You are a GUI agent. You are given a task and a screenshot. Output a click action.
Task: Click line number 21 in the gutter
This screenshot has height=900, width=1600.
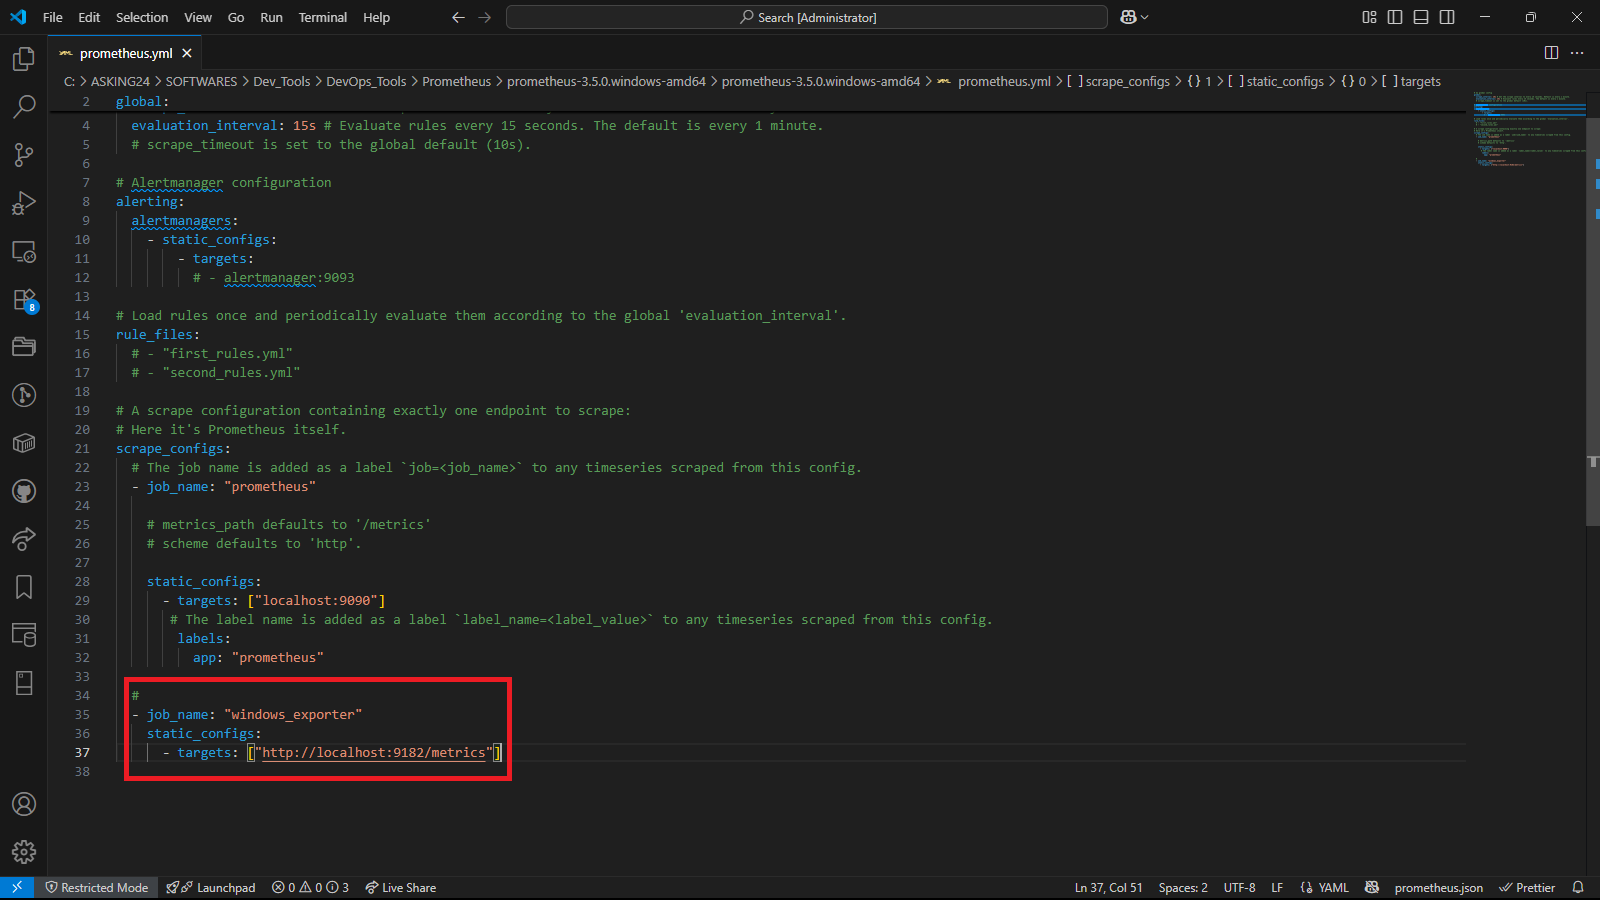(x=82, y=448)
